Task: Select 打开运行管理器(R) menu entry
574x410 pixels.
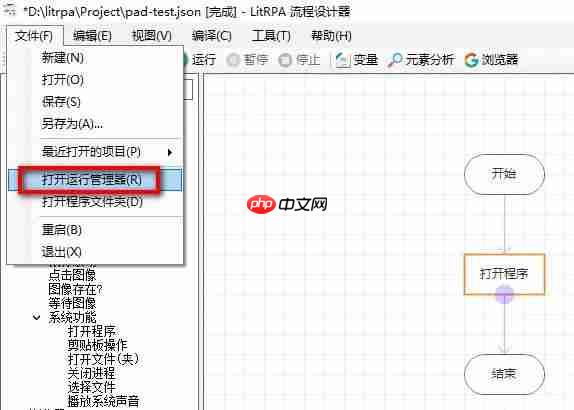Action: (x=95, y=180)
